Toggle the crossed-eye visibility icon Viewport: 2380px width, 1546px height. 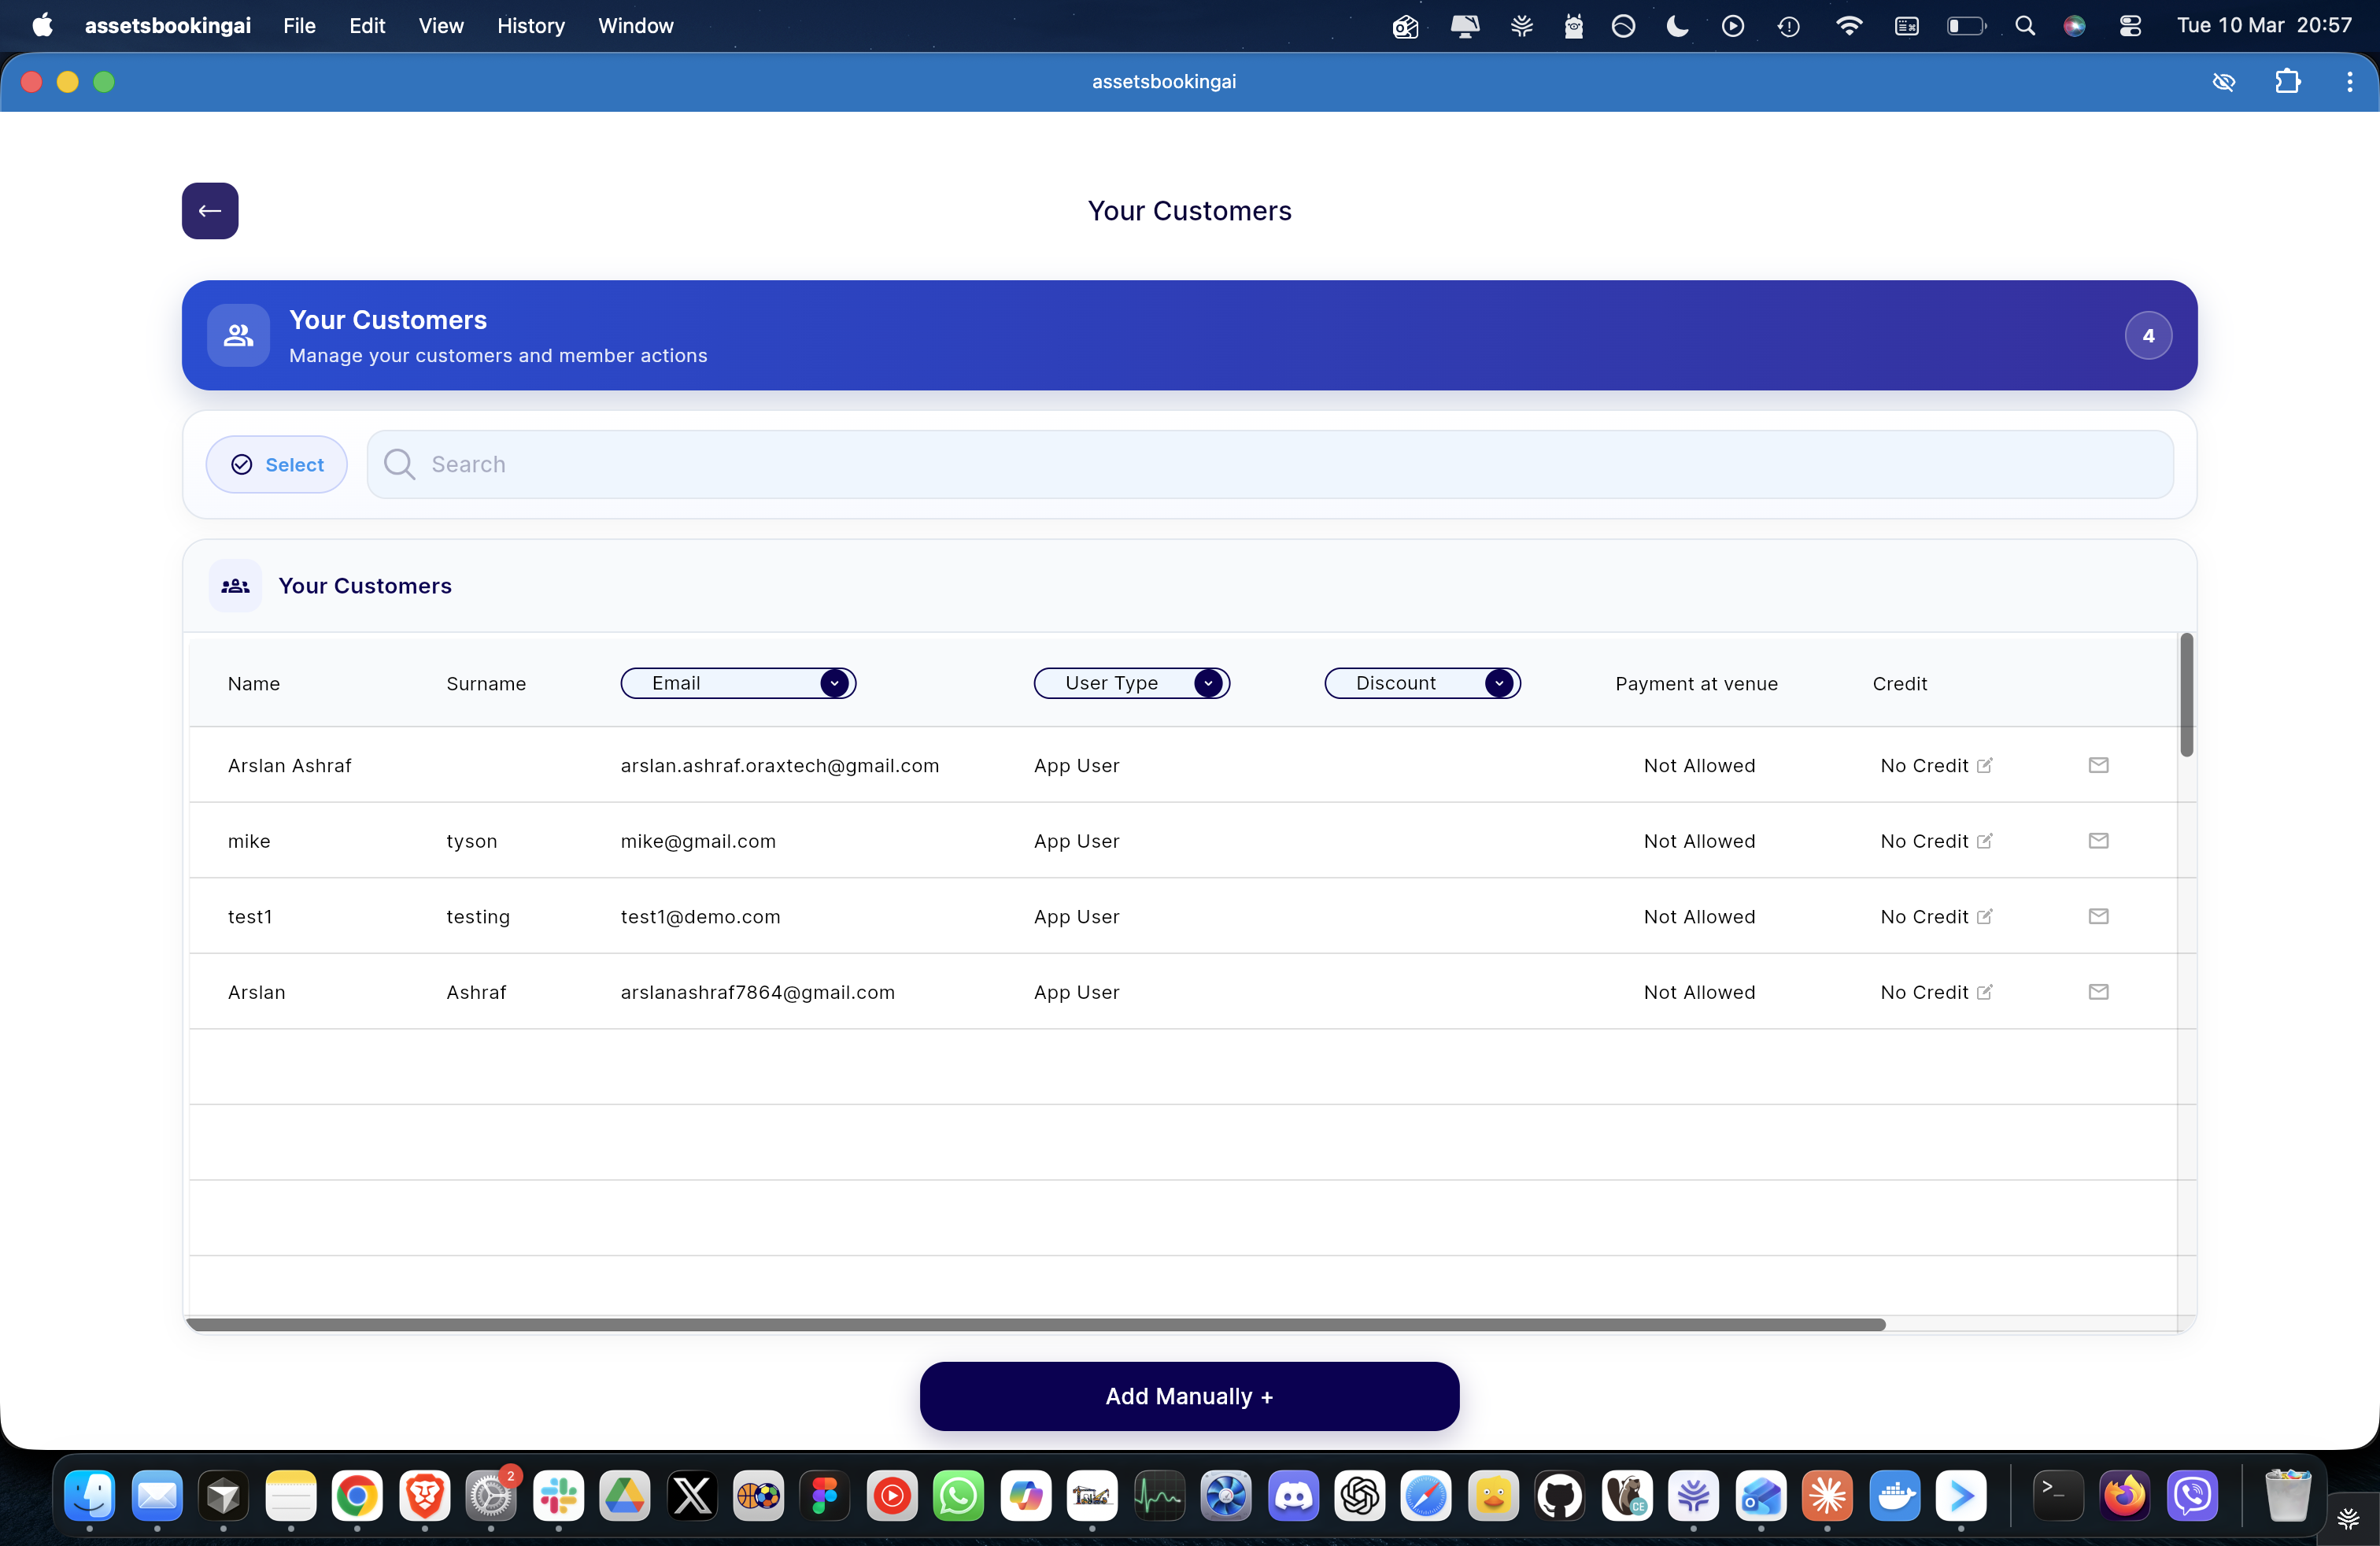click(x=2223, y=82)
